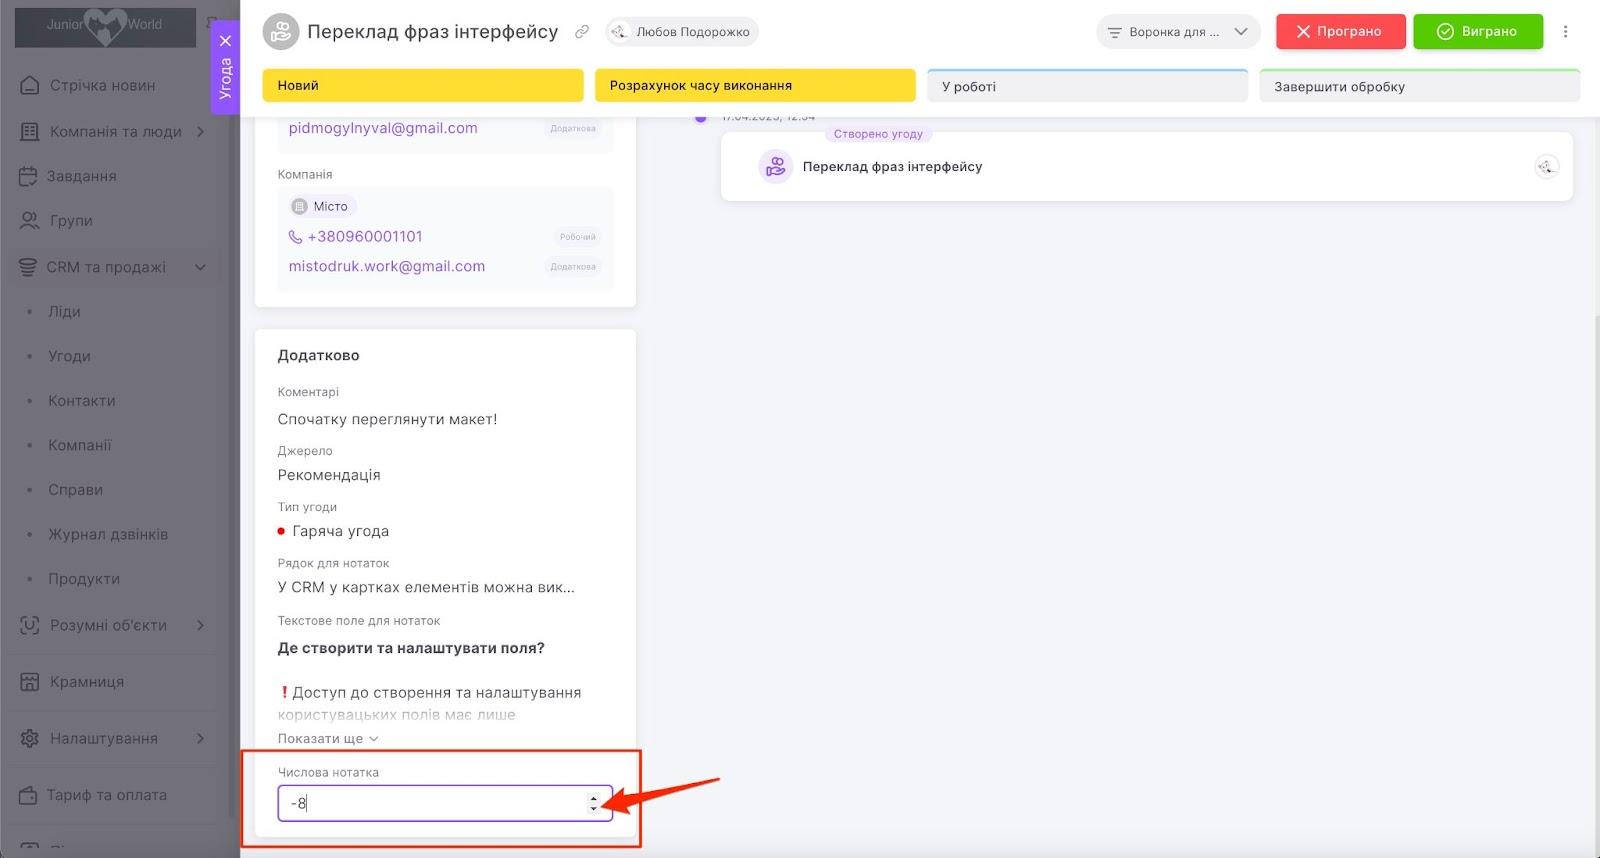This screenshot has width=1600, height=858.
Task: Open the Місто company chip
Action: [322, 206]
